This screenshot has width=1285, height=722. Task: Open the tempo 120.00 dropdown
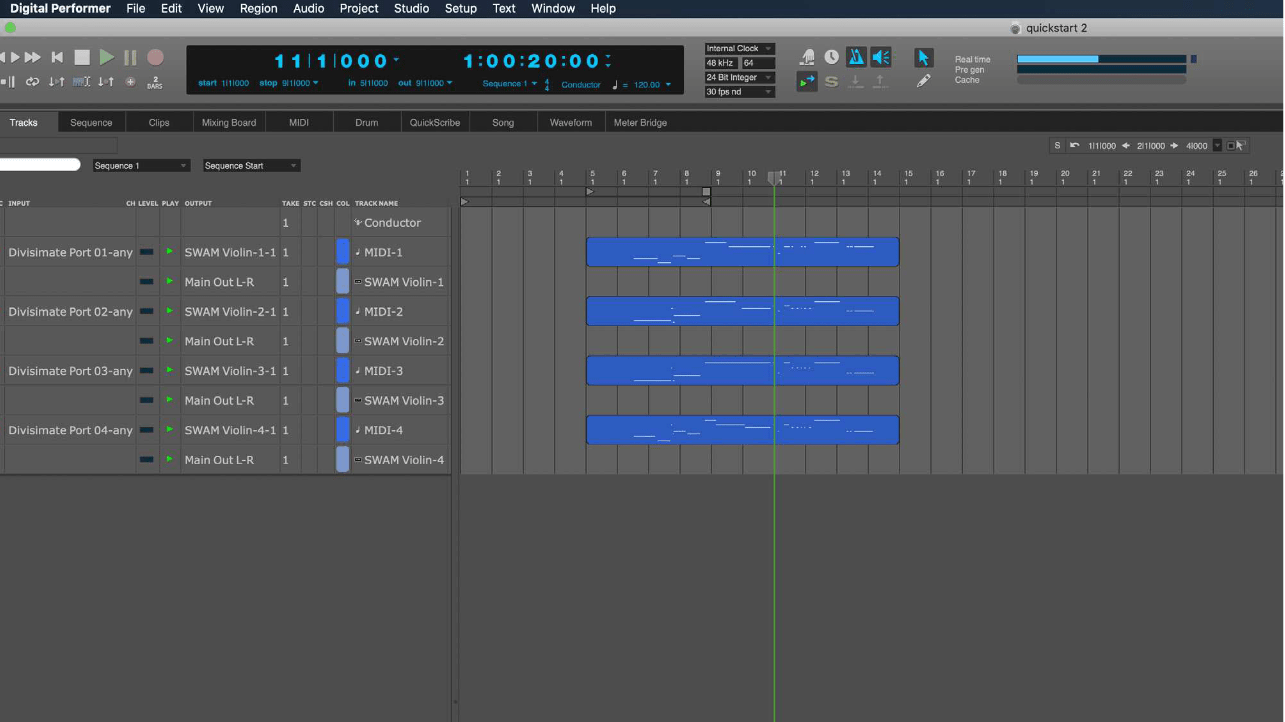669,85
